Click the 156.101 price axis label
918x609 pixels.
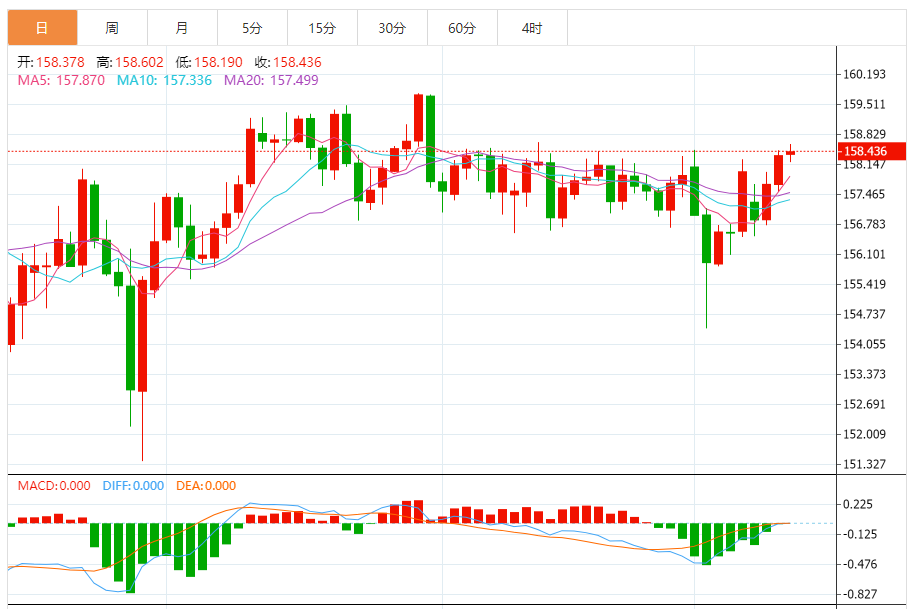[x=864, y=254]
